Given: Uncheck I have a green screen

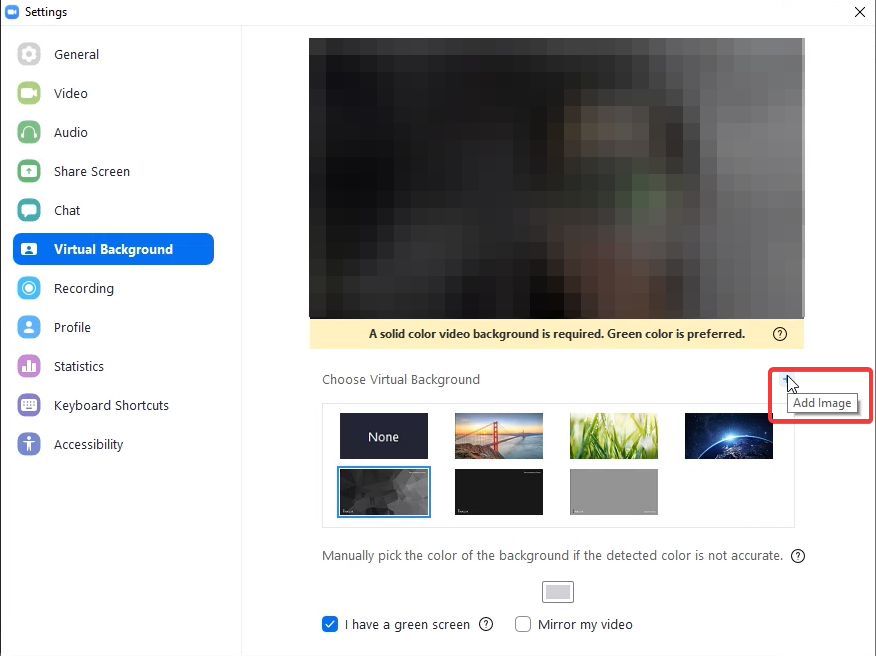Looking at the screenshot, I should pyautogui.click(x=330, y=624).
